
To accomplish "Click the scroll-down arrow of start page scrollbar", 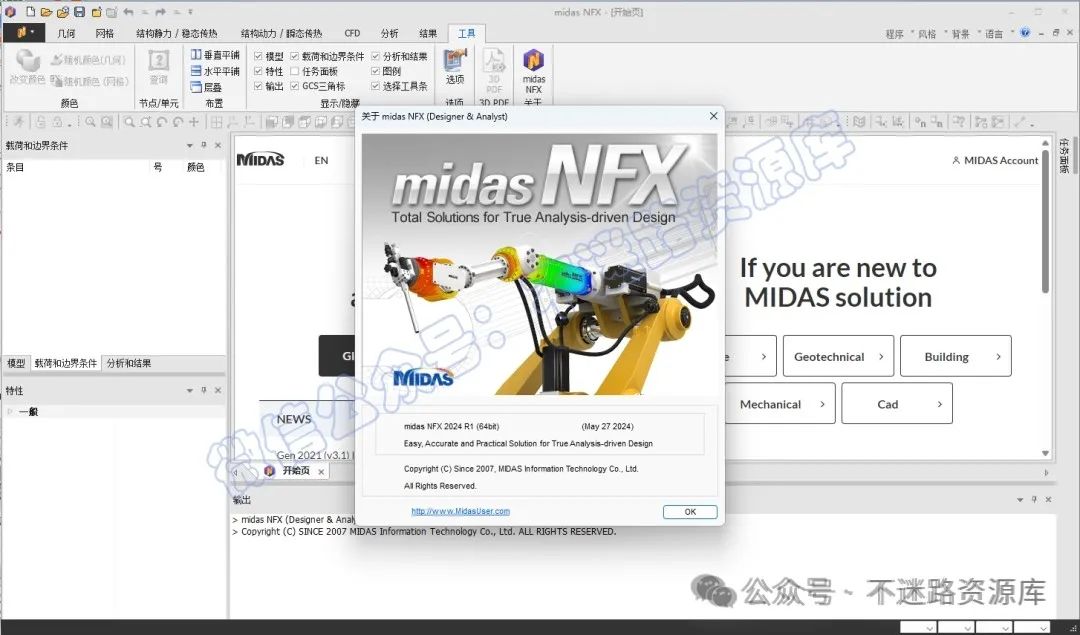I will 1045,453.
